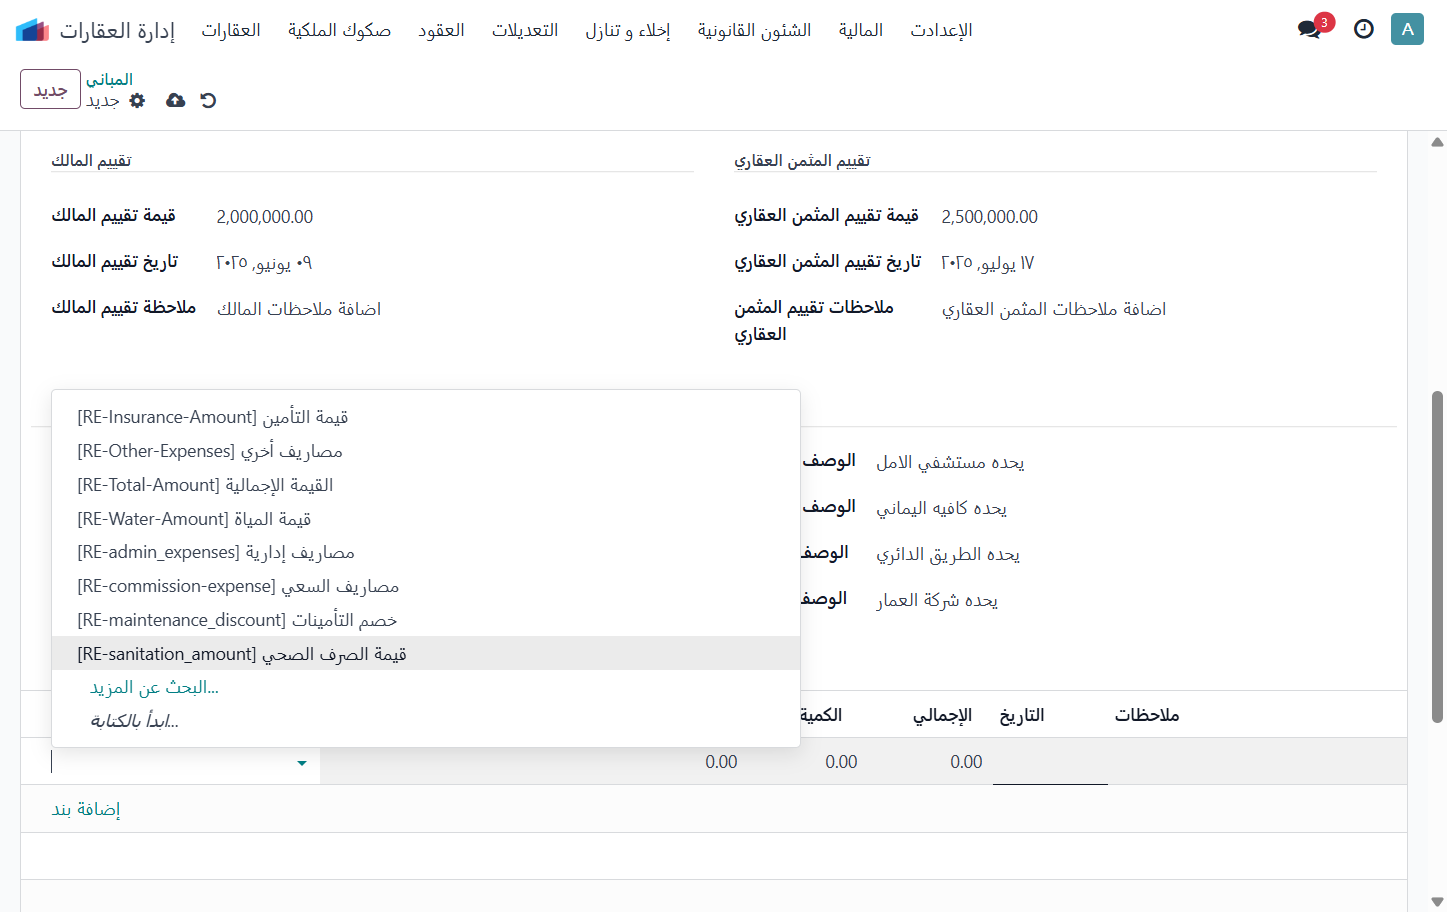Image resolution: width=1447 pixels, height=912 pixels.
Task: Go to المباني breadcrumb link
Action: 109,79
